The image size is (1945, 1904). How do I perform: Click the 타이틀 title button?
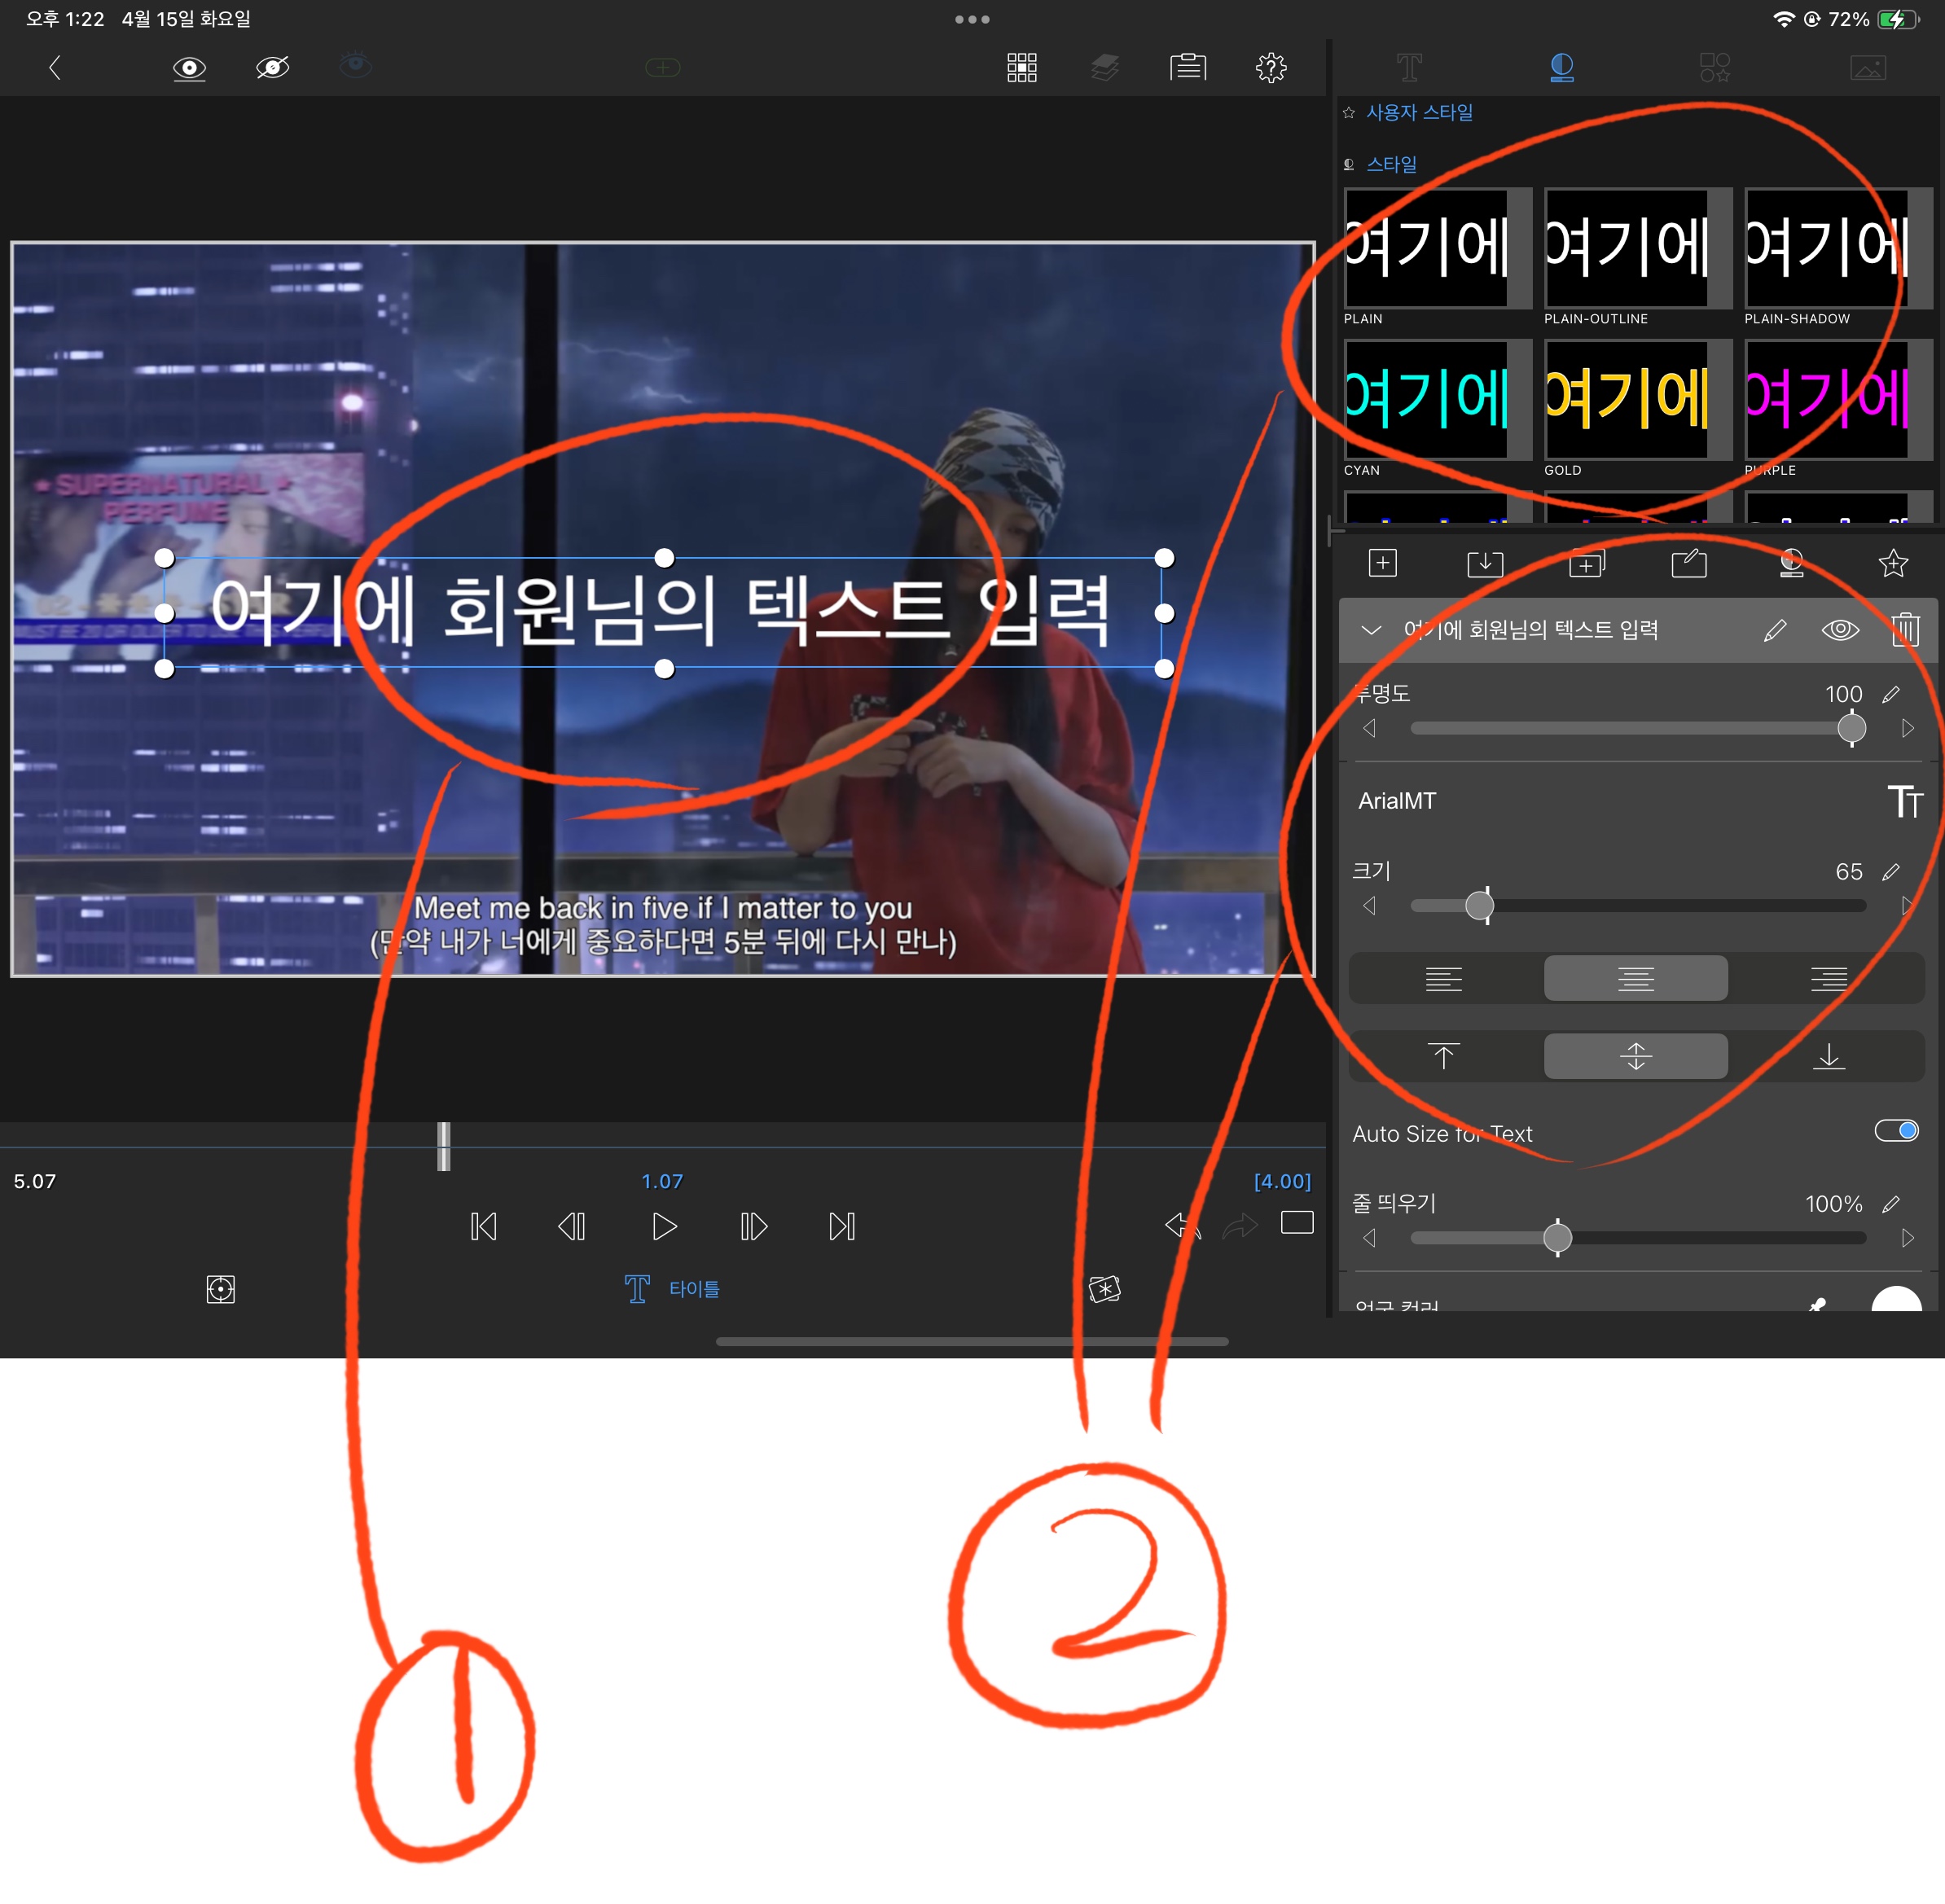coord(671,1288)
